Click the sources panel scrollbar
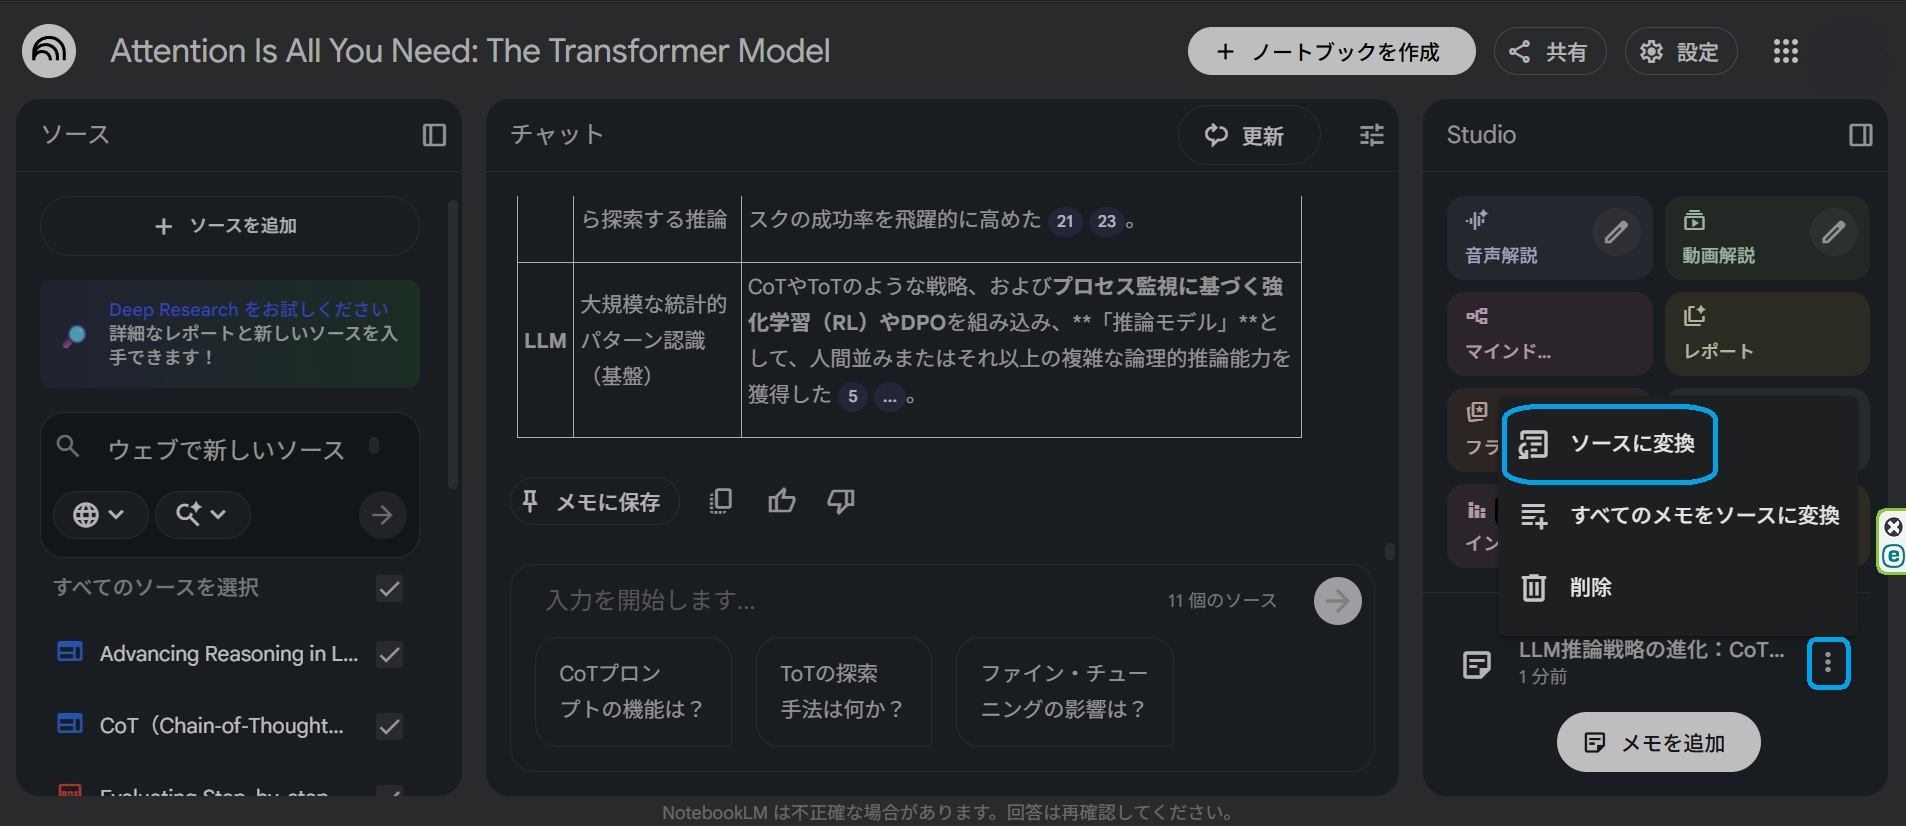1906x826 pixels. pos(452,345)
